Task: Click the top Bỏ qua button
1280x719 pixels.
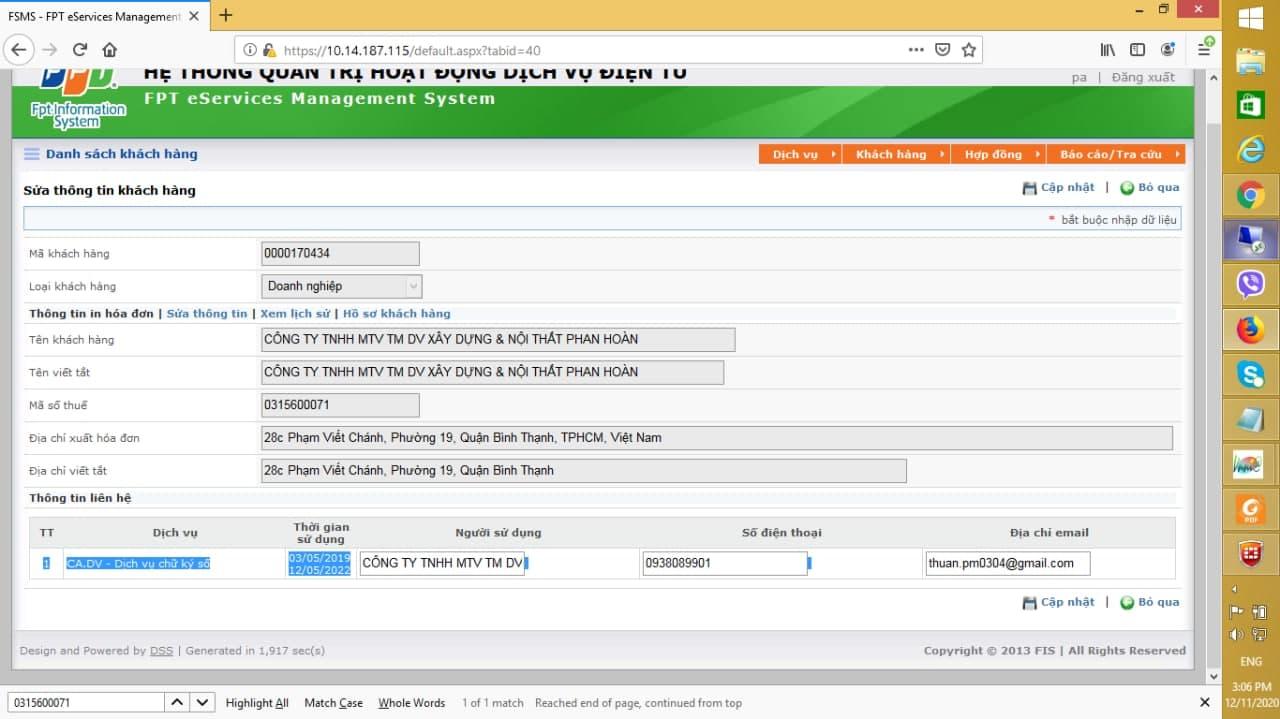Action: tap(1150, 187)
